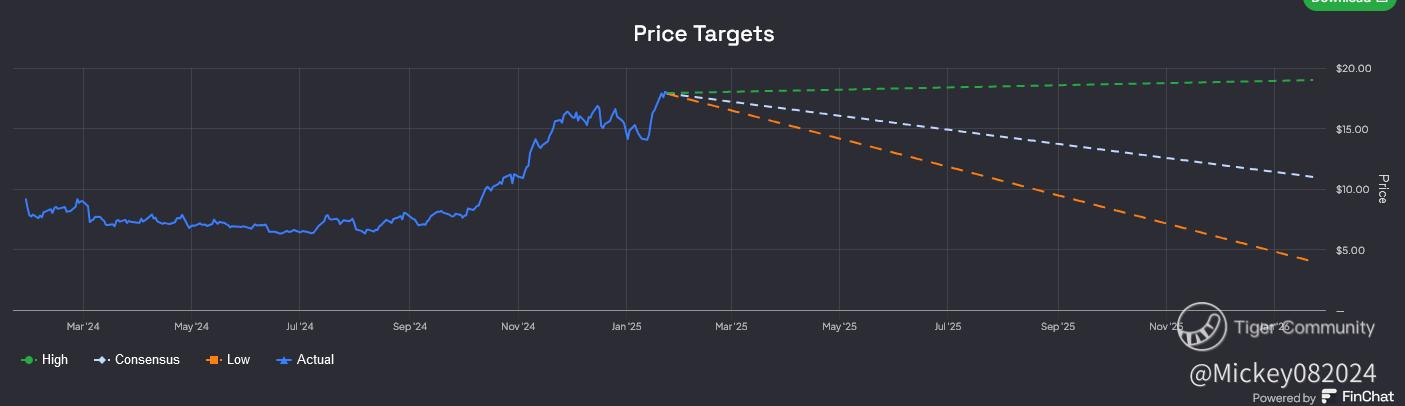Image resolution: width=1405 pixels, height=406 pixels.
Task: Click the $10.00 price axis label
Action: coord(1353,190)
